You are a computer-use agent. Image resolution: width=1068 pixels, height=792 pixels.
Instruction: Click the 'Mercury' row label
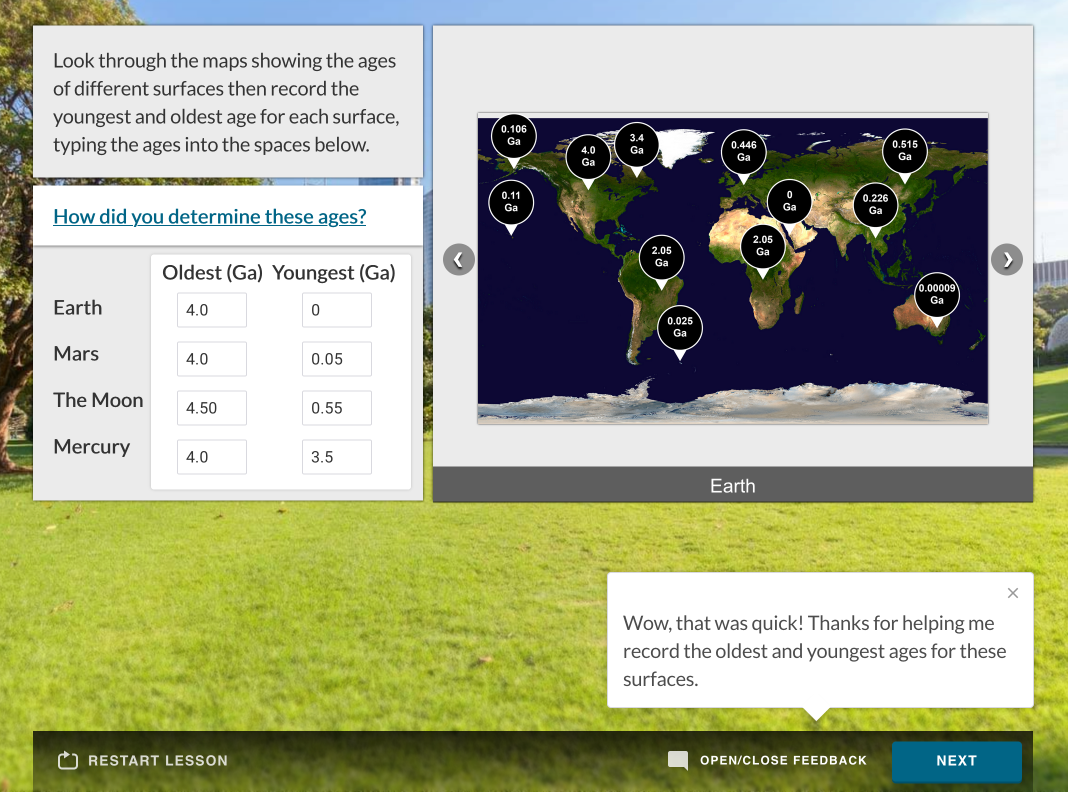pyautogui.click(x=91, y=447)
